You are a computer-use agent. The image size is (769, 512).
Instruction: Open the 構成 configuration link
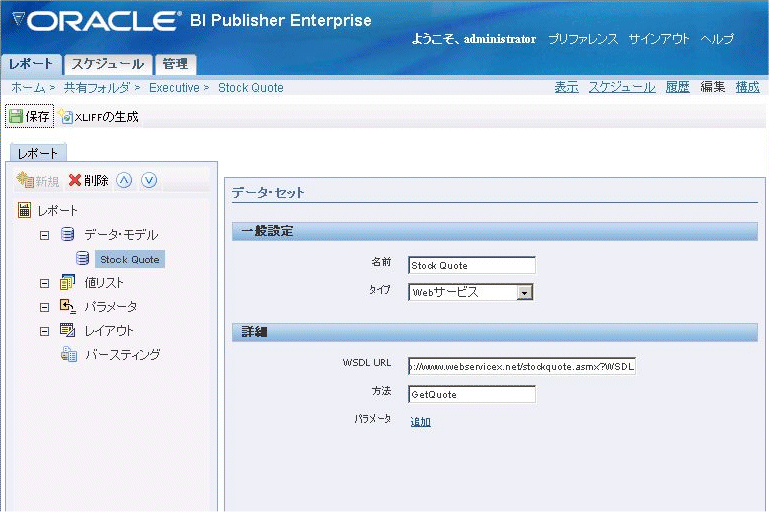point(747,87)
